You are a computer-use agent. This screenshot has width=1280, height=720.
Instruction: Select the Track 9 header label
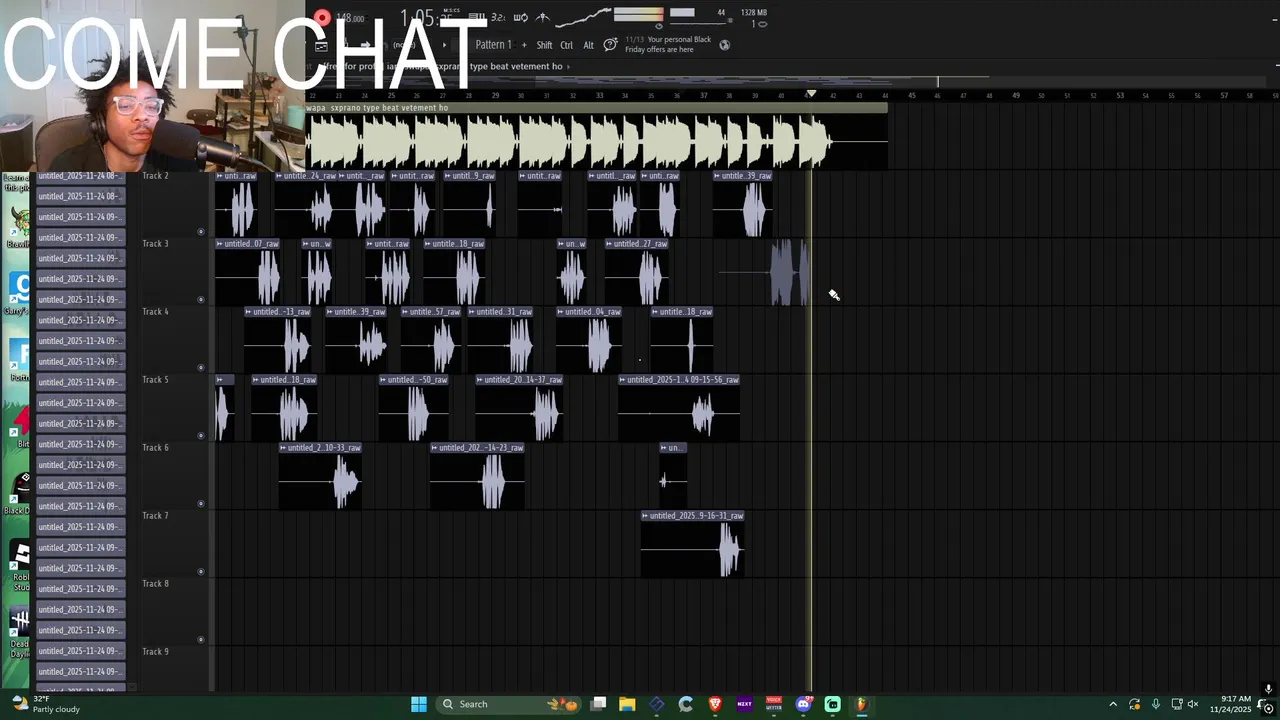(155, 652)
